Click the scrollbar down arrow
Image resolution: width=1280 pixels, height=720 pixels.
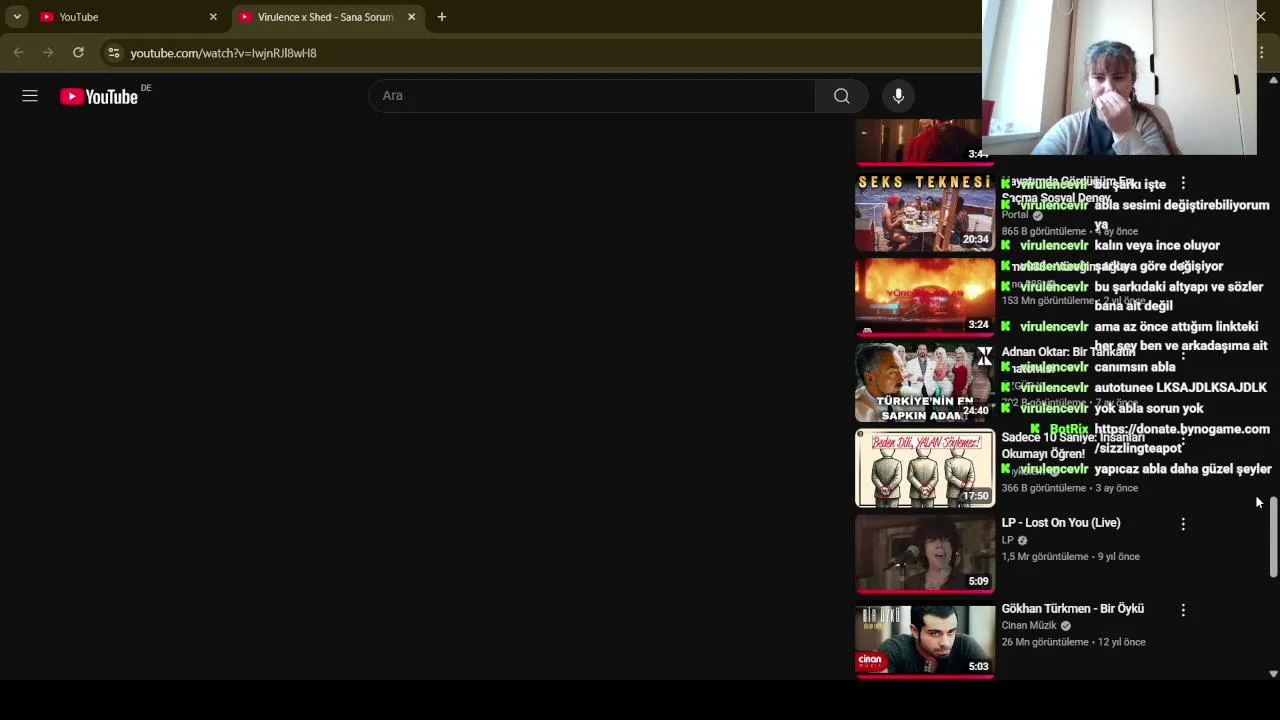coord(1273,674)
